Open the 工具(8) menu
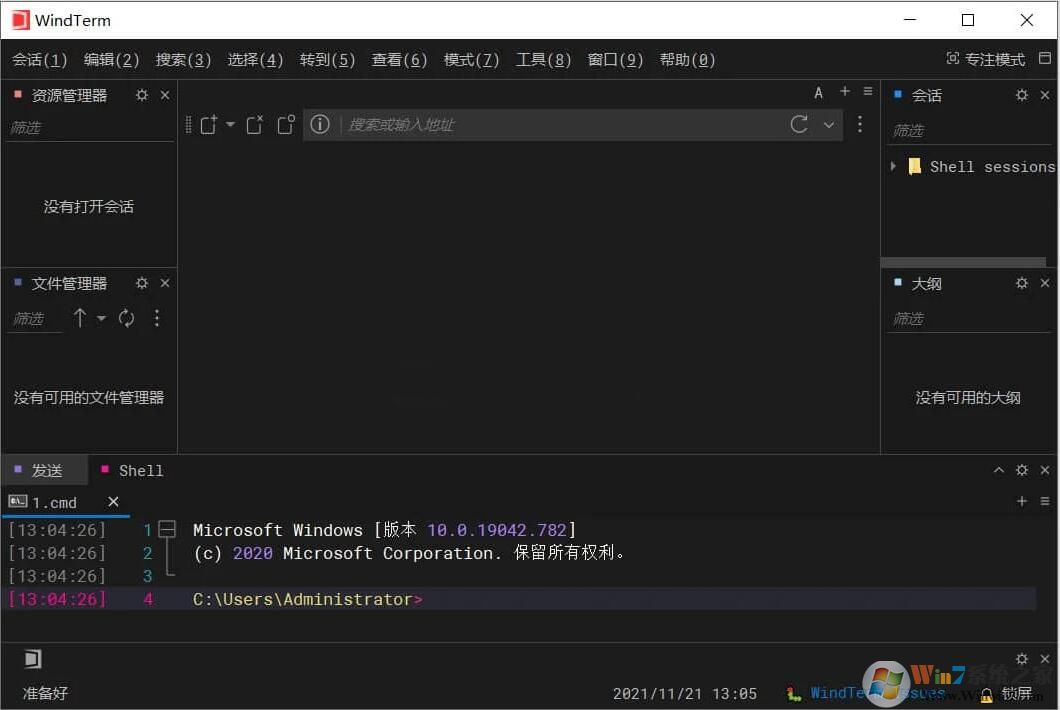1060x710 pixels. click(542, 59)
